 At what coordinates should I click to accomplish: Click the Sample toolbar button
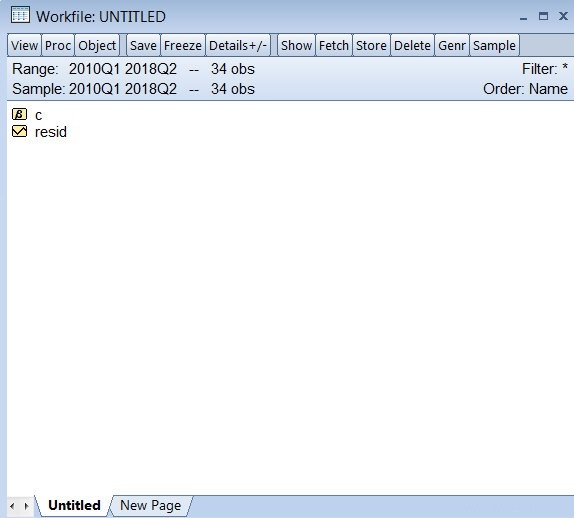494,45
